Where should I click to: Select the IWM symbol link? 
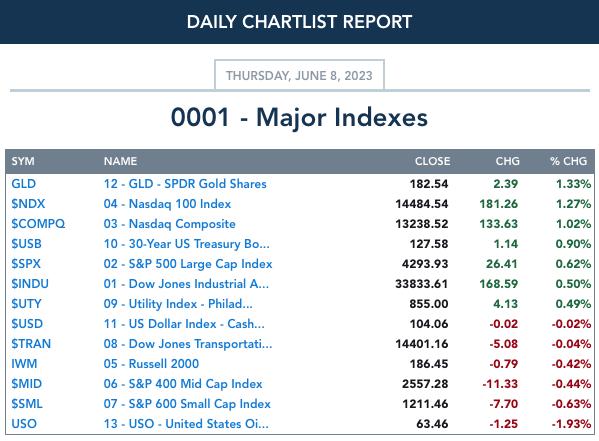(24, 364)
